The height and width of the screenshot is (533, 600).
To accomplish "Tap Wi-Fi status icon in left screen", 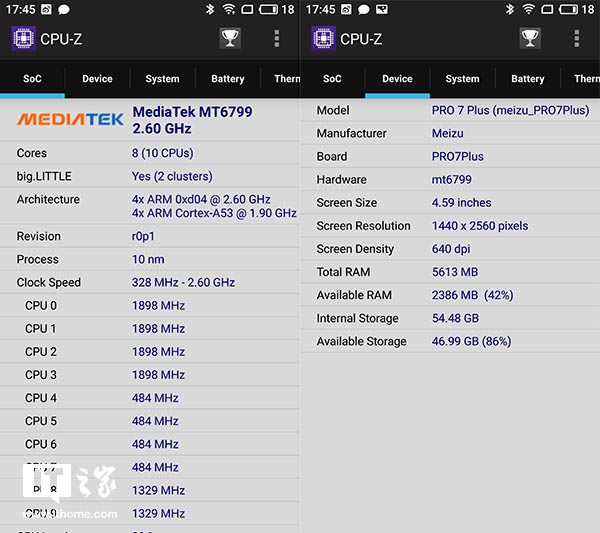I will (x=229, y=9).
